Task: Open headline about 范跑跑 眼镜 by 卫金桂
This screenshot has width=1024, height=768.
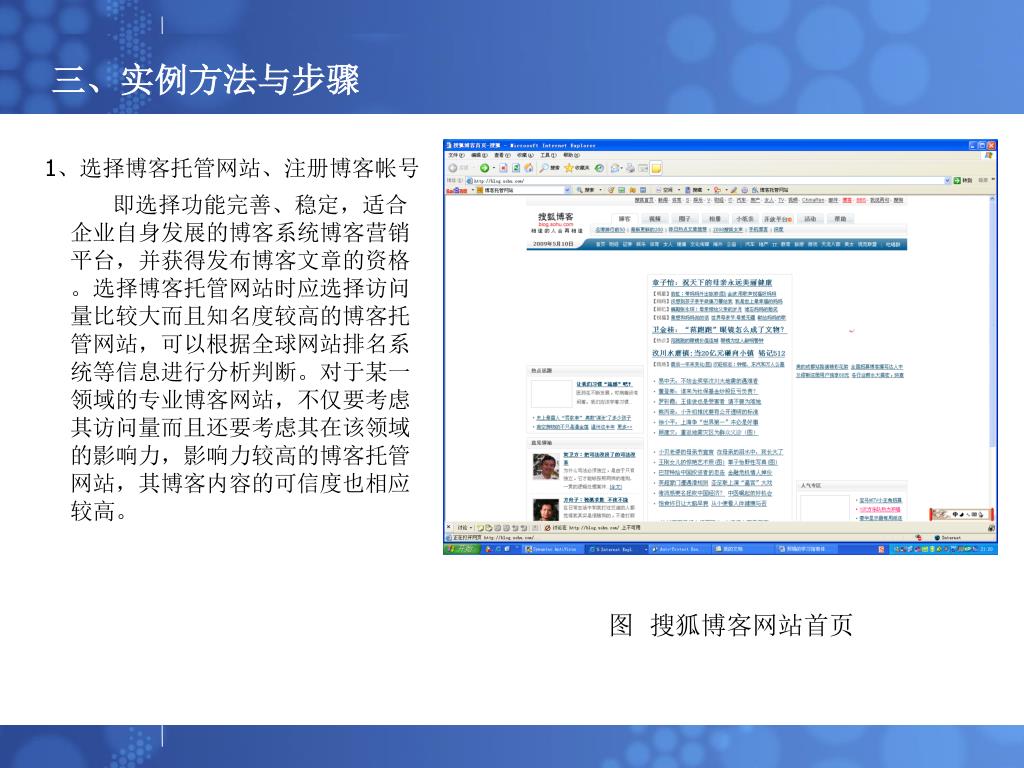Action: pyautogui.click(x=718, y=330)
